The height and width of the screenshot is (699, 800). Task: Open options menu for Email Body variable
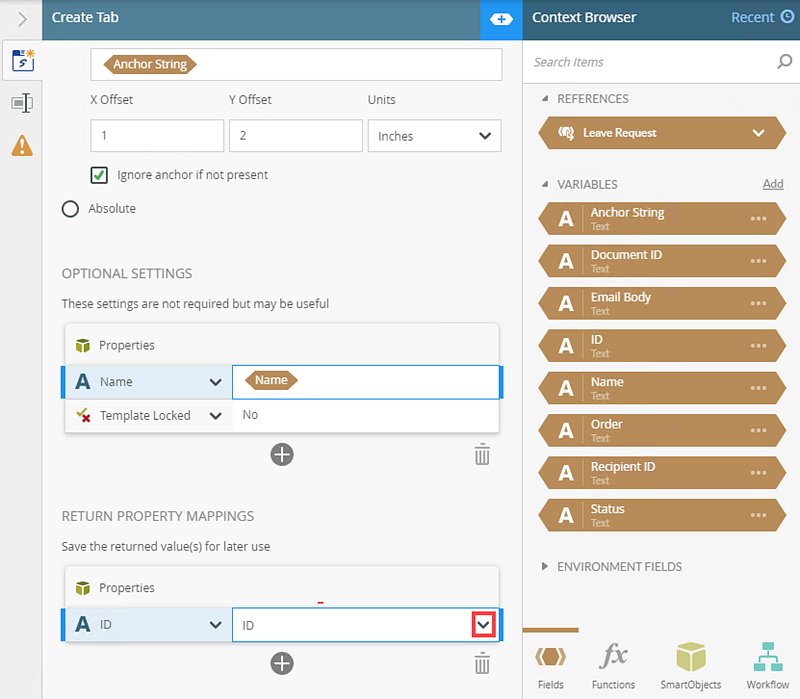(758, 303)
